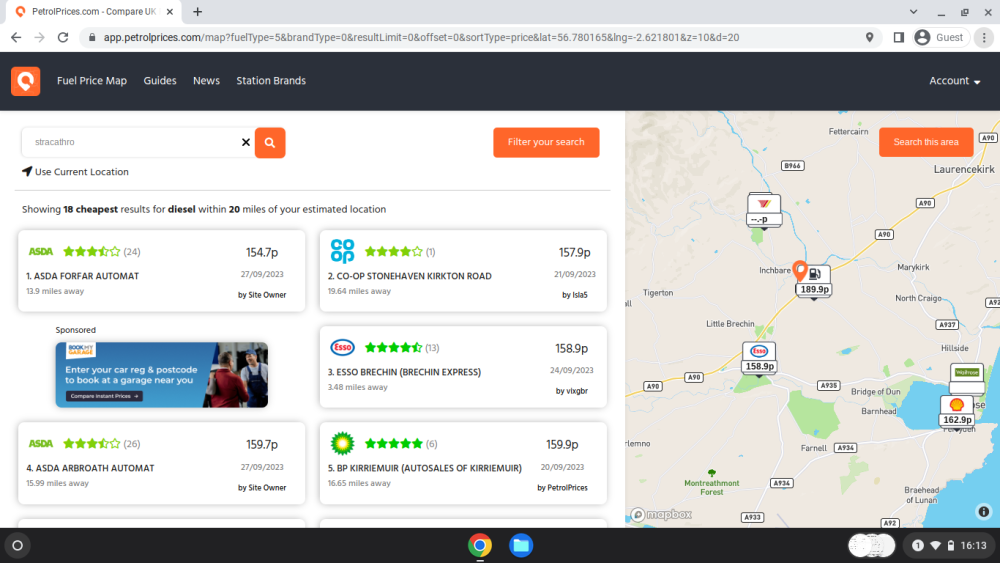
Task: Click the 154.7p price on ASDA Forfar
Action: pyautogui.click(x=262, y=252)
